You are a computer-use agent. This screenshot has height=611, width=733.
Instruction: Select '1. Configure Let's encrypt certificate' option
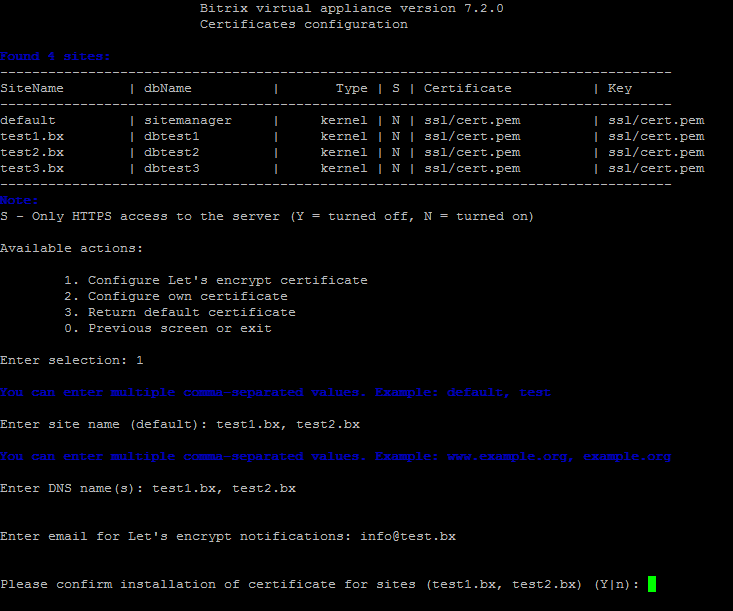pos(216,280)
